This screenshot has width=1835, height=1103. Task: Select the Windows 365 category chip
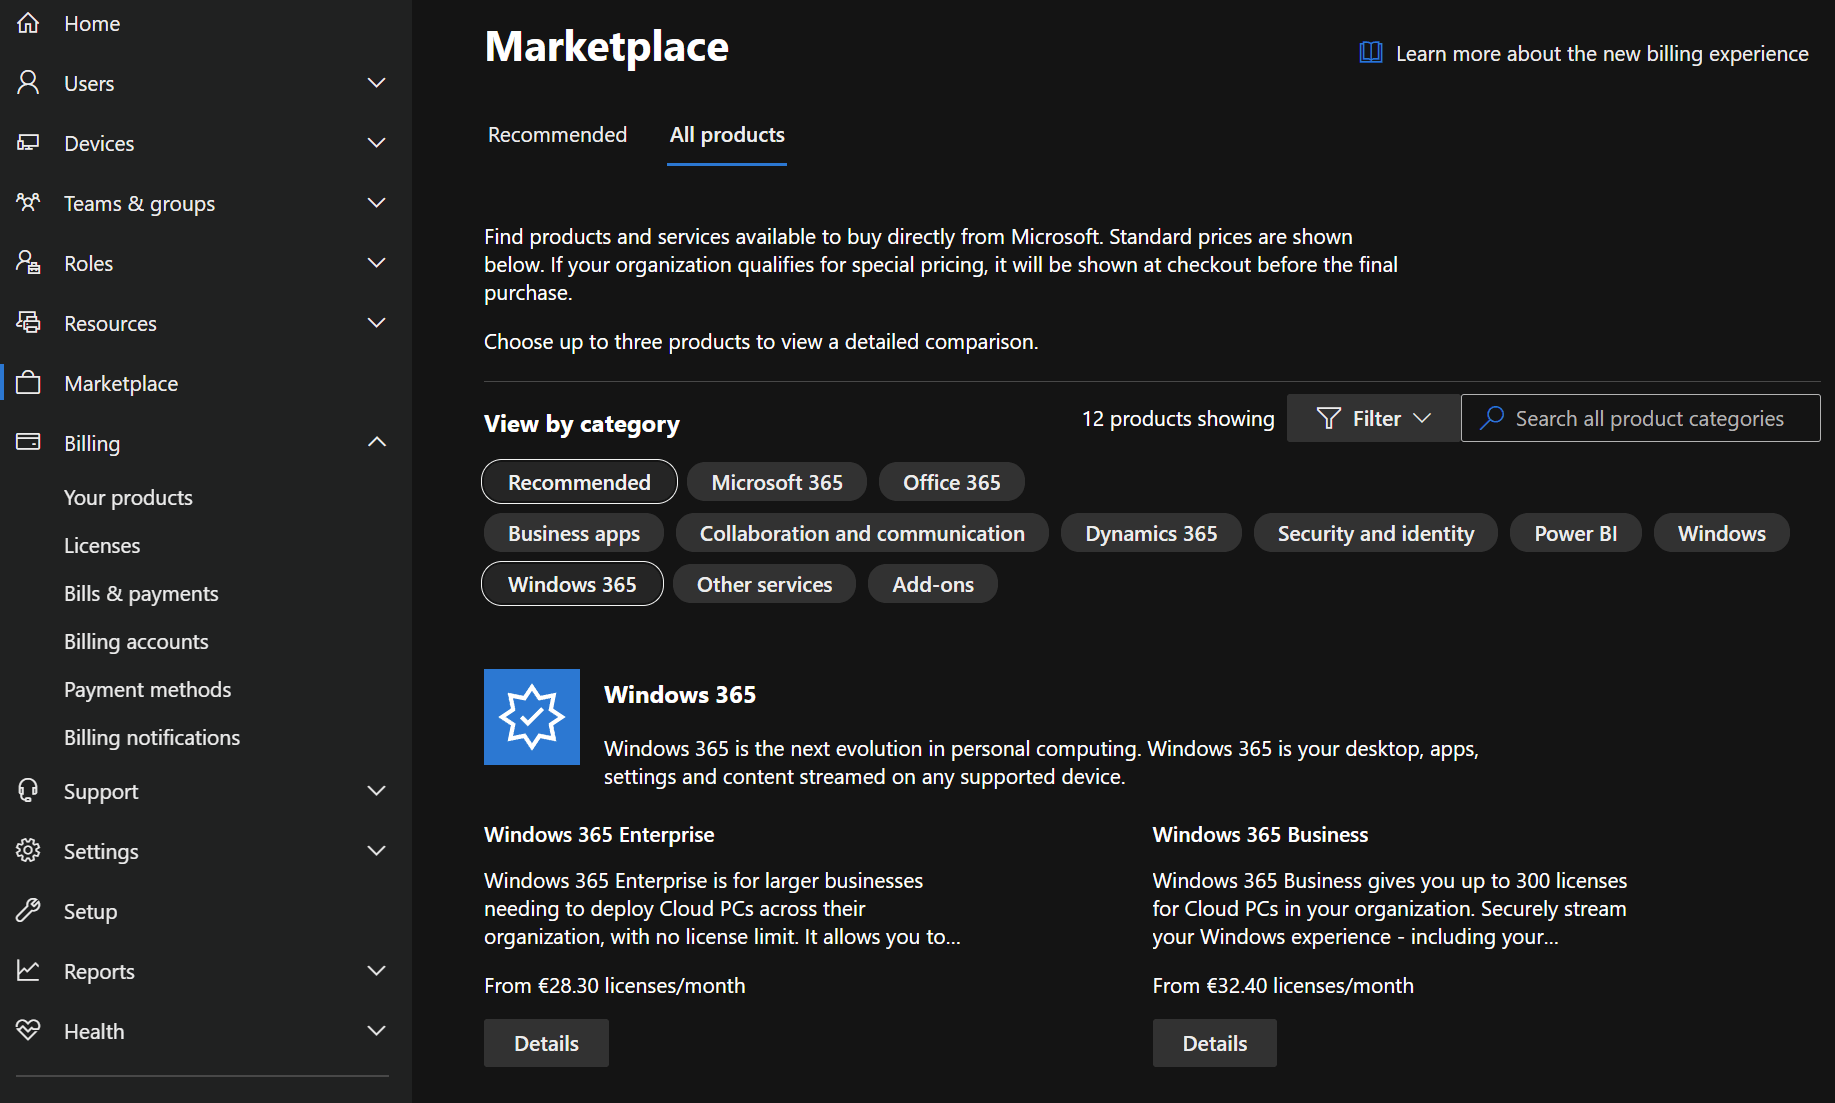[x=572, y=584]
